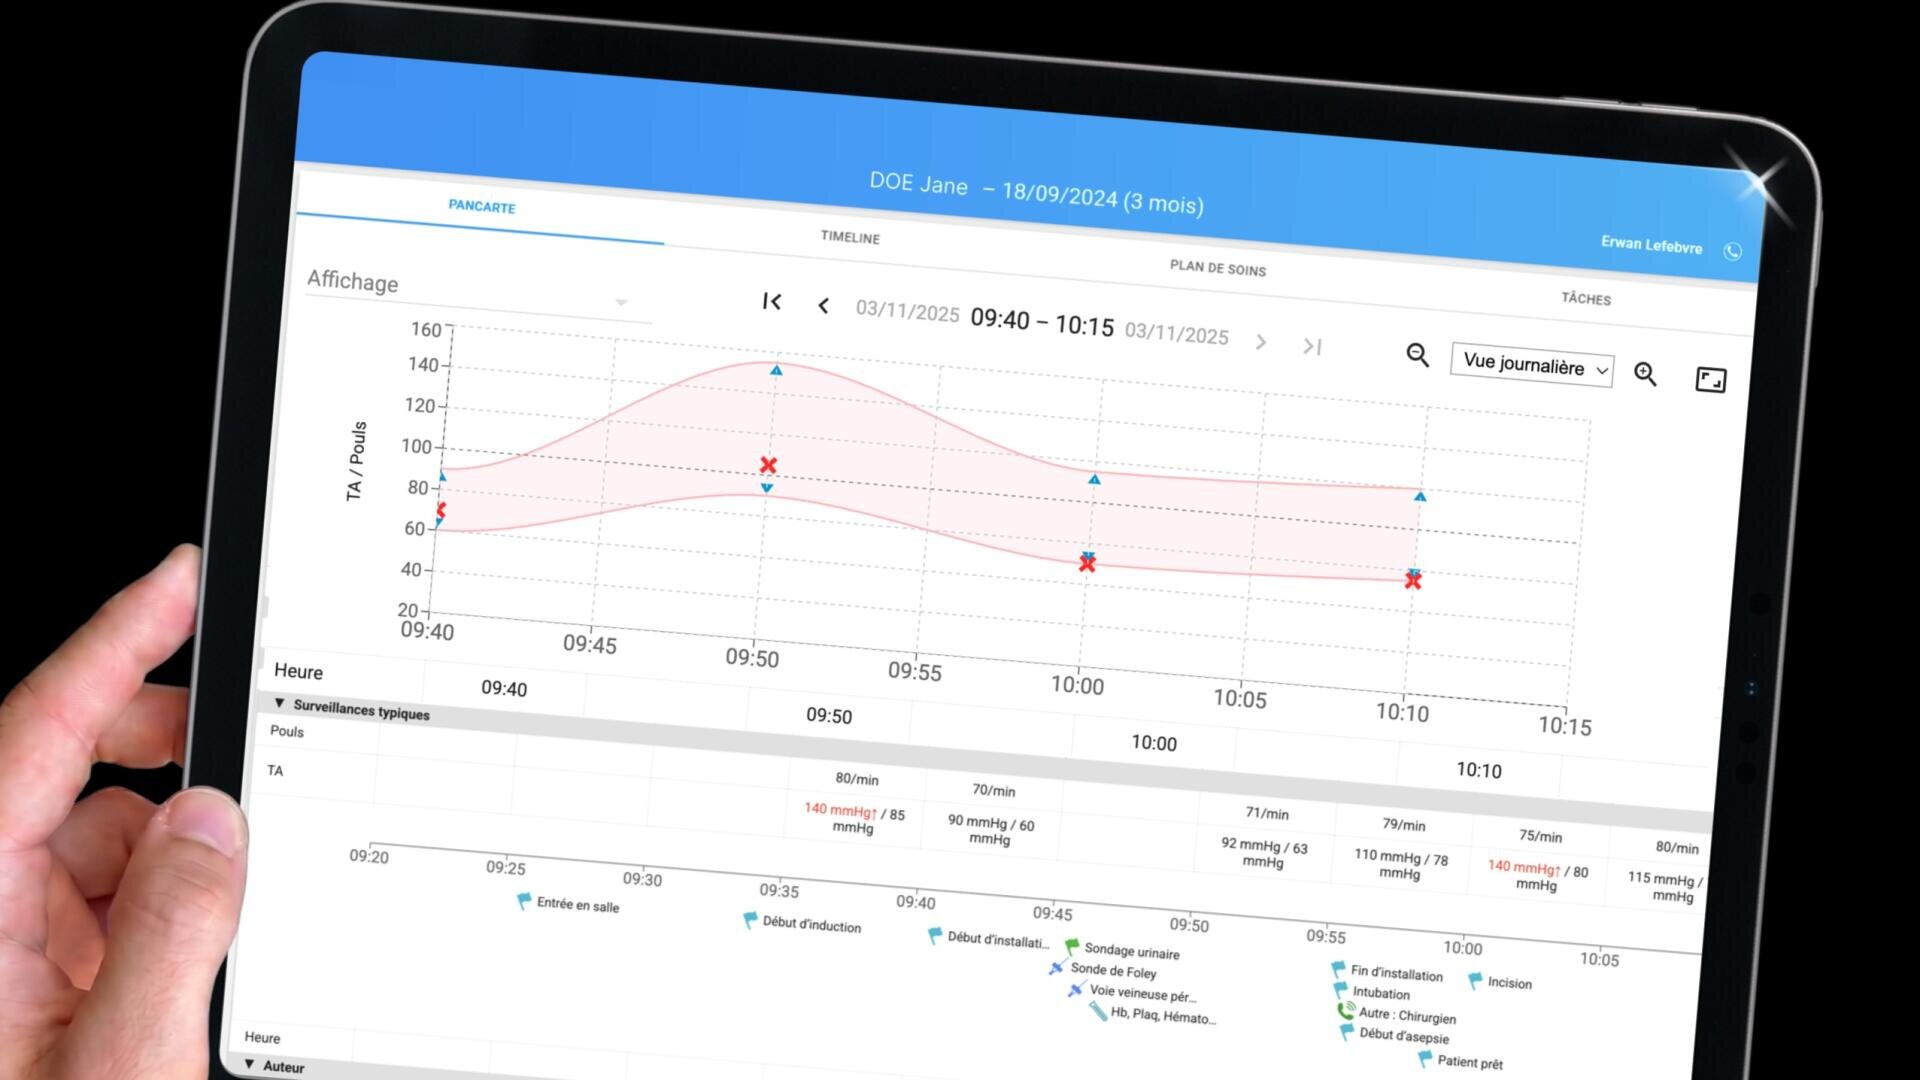Click the Intubation flag

[1340, 990]
